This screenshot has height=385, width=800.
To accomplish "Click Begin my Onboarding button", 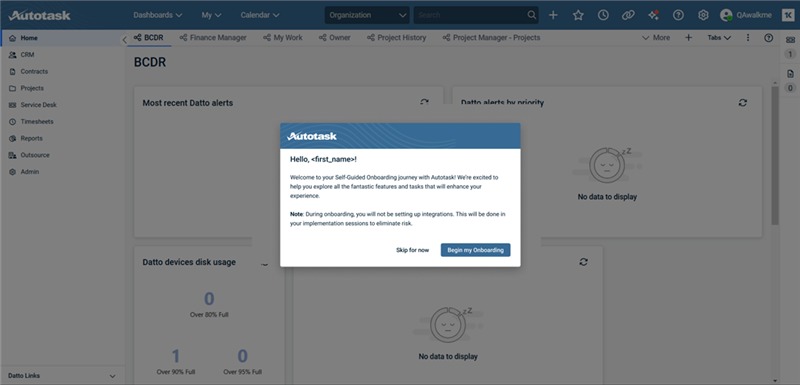I will tap(476, 250).
